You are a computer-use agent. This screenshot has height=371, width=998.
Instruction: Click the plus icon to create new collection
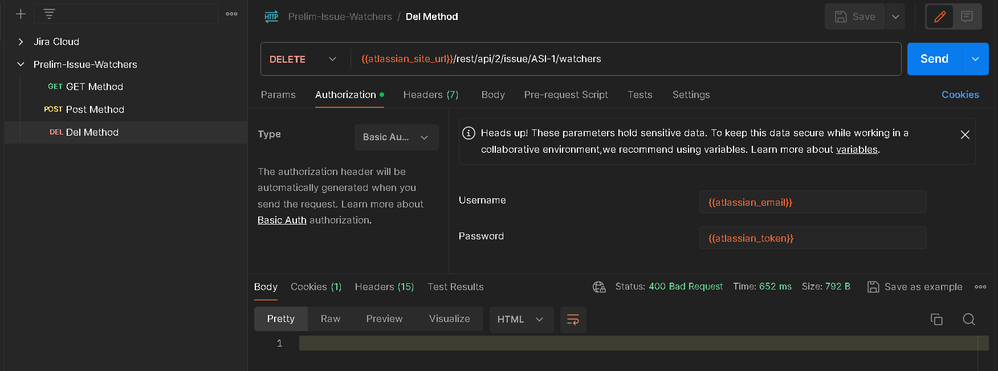tap(20, 13)
